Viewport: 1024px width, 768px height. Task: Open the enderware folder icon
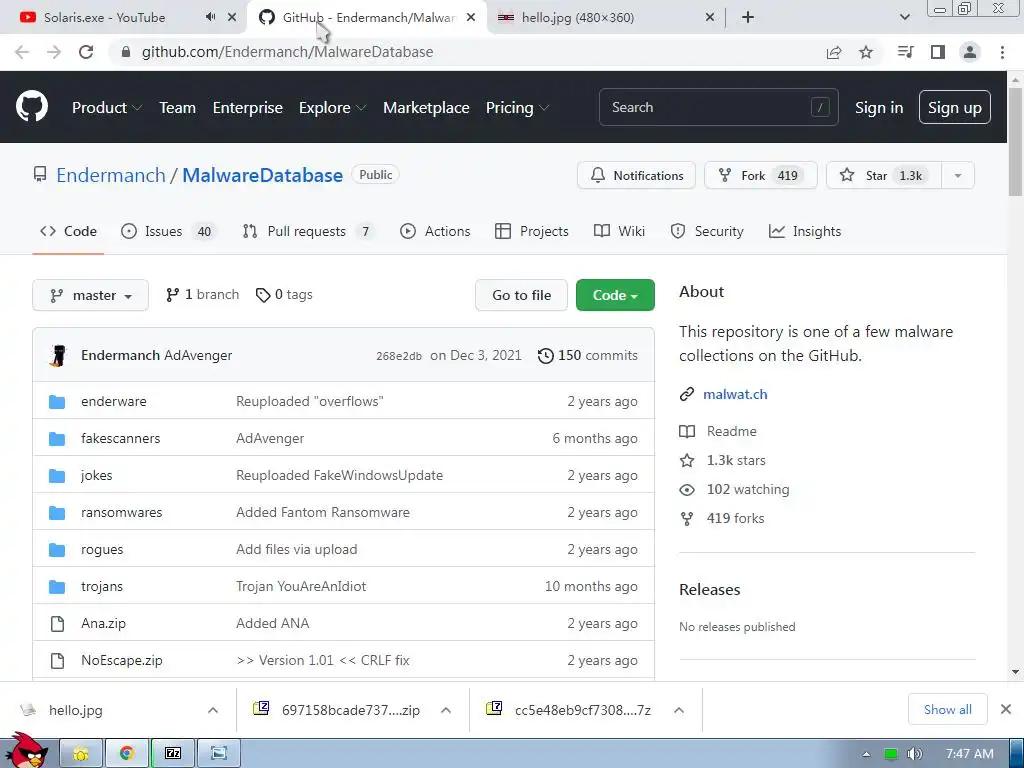tap(57, 402)
